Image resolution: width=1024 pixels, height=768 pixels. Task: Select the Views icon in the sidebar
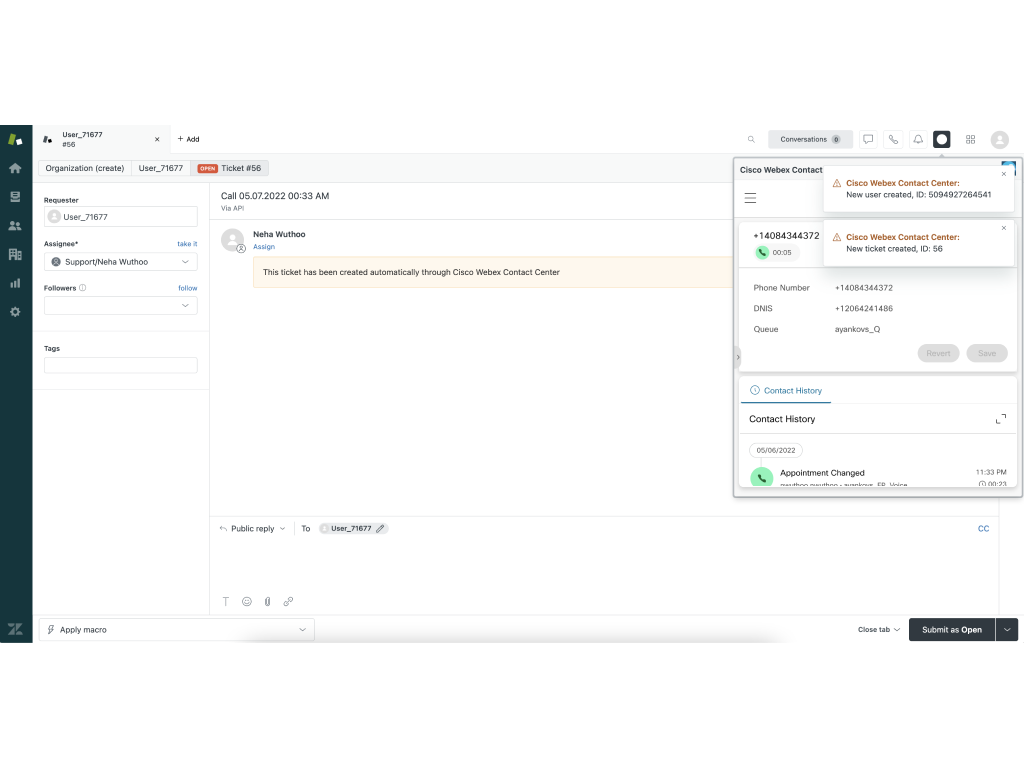pyautogui.click(x=14, y=196)
